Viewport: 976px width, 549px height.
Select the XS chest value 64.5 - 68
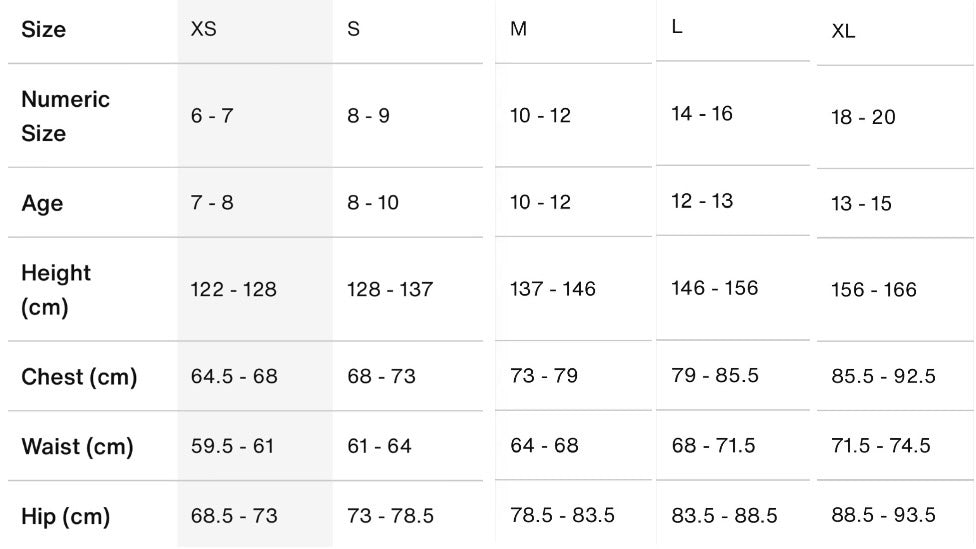tap(234, 377)
